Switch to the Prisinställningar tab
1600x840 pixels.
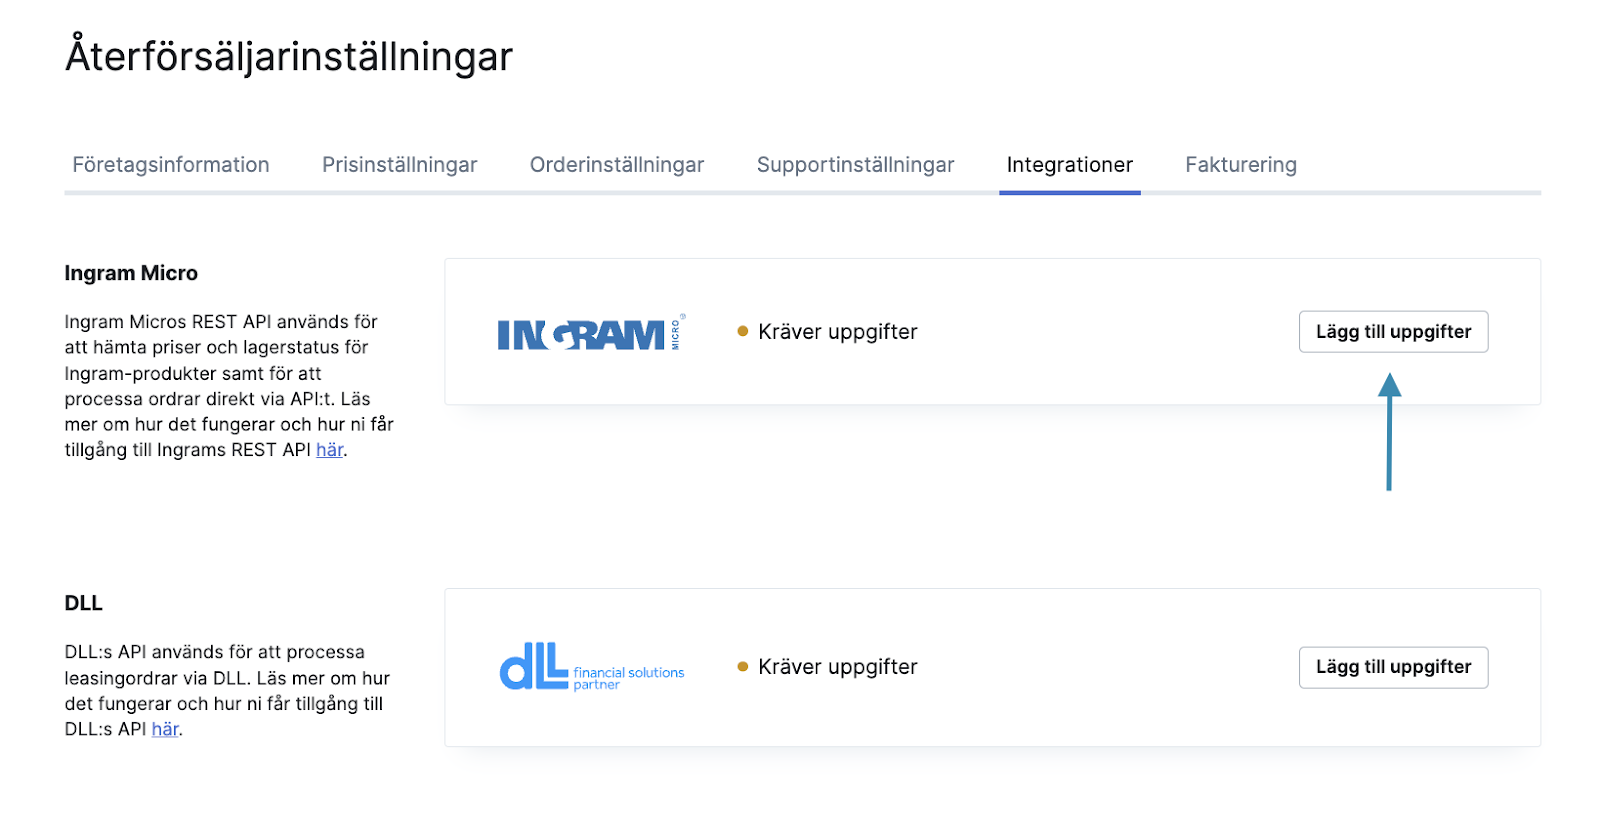coord(399,165)
